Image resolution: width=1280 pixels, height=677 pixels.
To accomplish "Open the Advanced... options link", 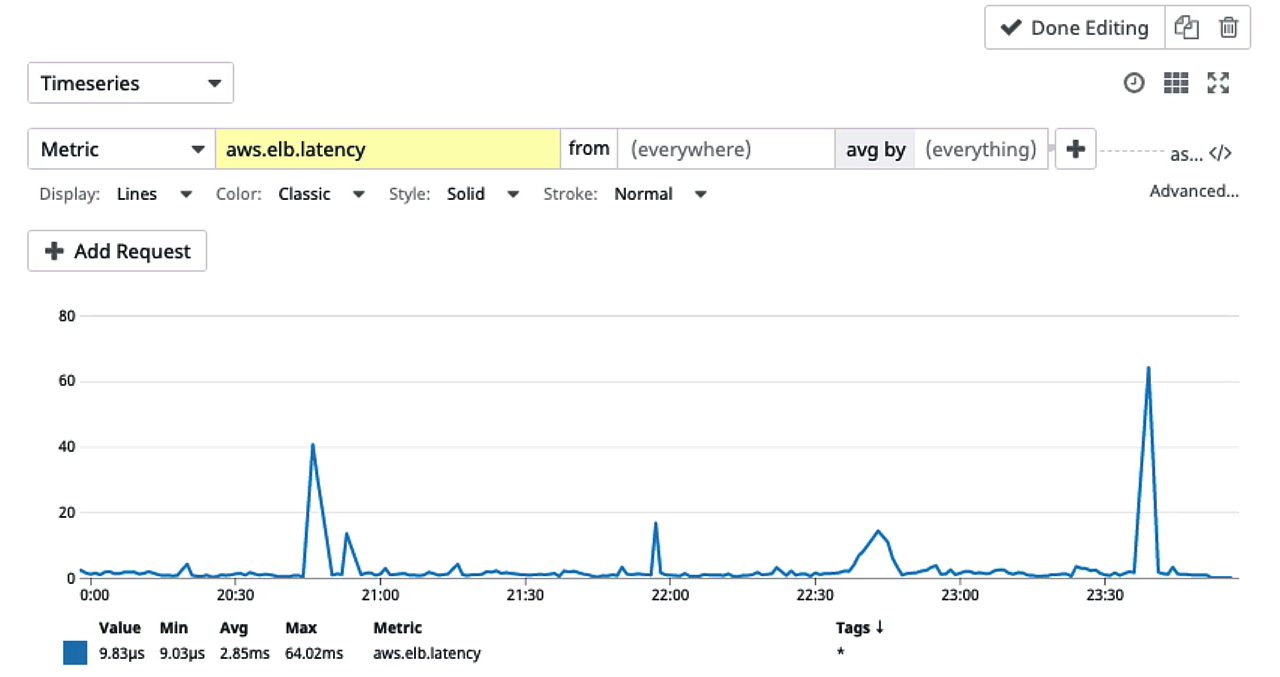I will (x=1194, y=191).
